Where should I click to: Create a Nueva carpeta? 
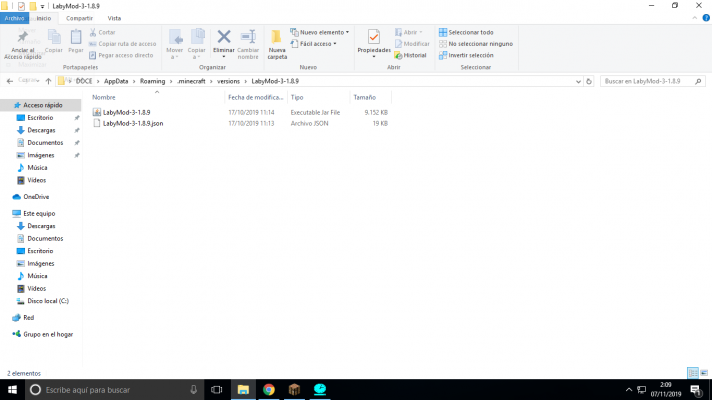[x=277, y=44]
